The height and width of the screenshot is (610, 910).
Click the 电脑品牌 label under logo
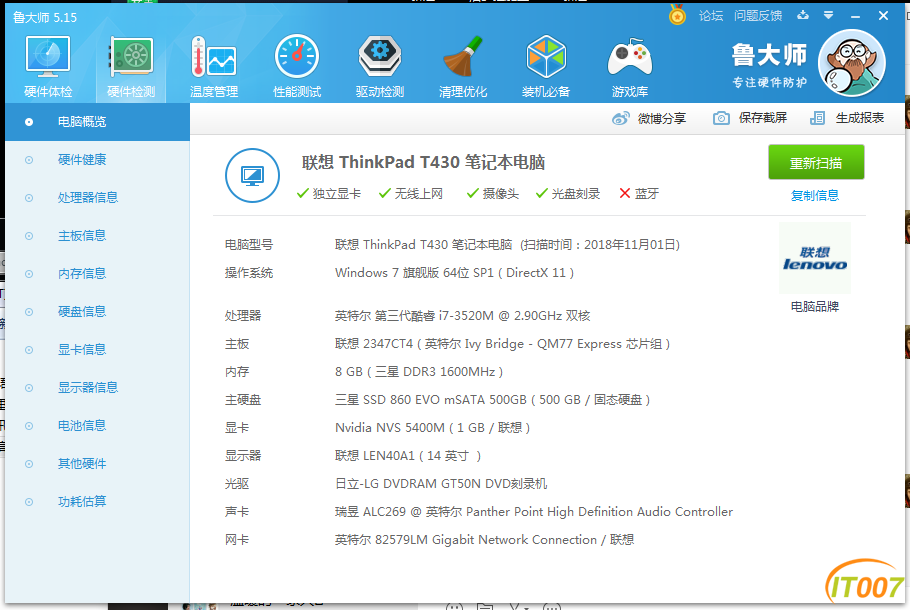click(x=815, y=306)
